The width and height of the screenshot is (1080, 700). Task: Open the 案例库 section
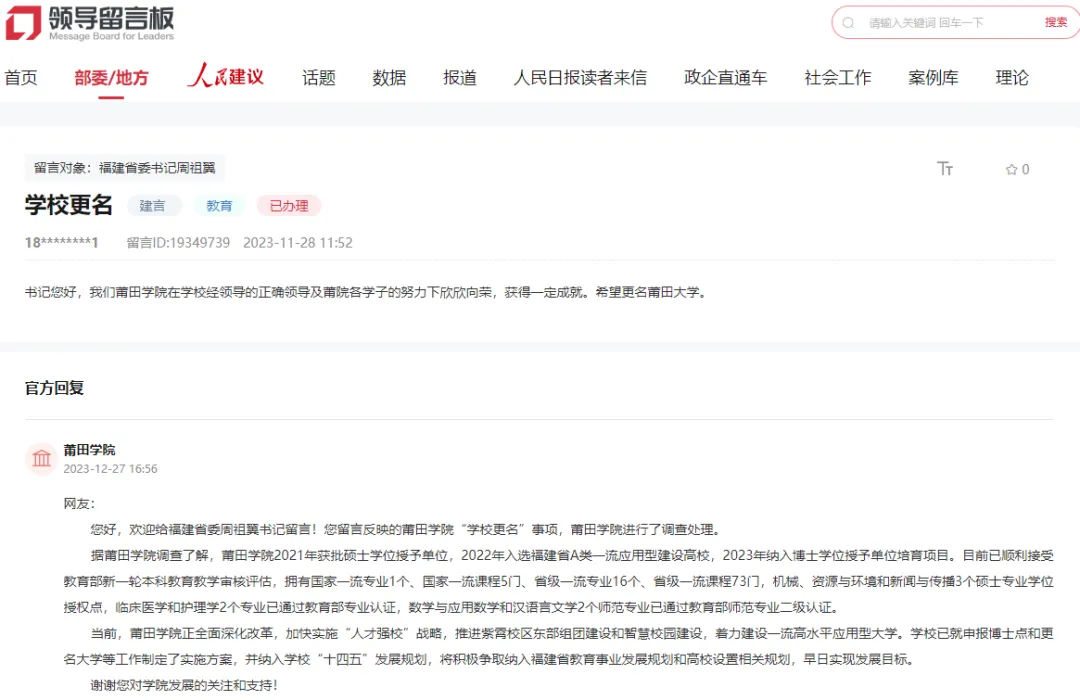tap(933, 77)
